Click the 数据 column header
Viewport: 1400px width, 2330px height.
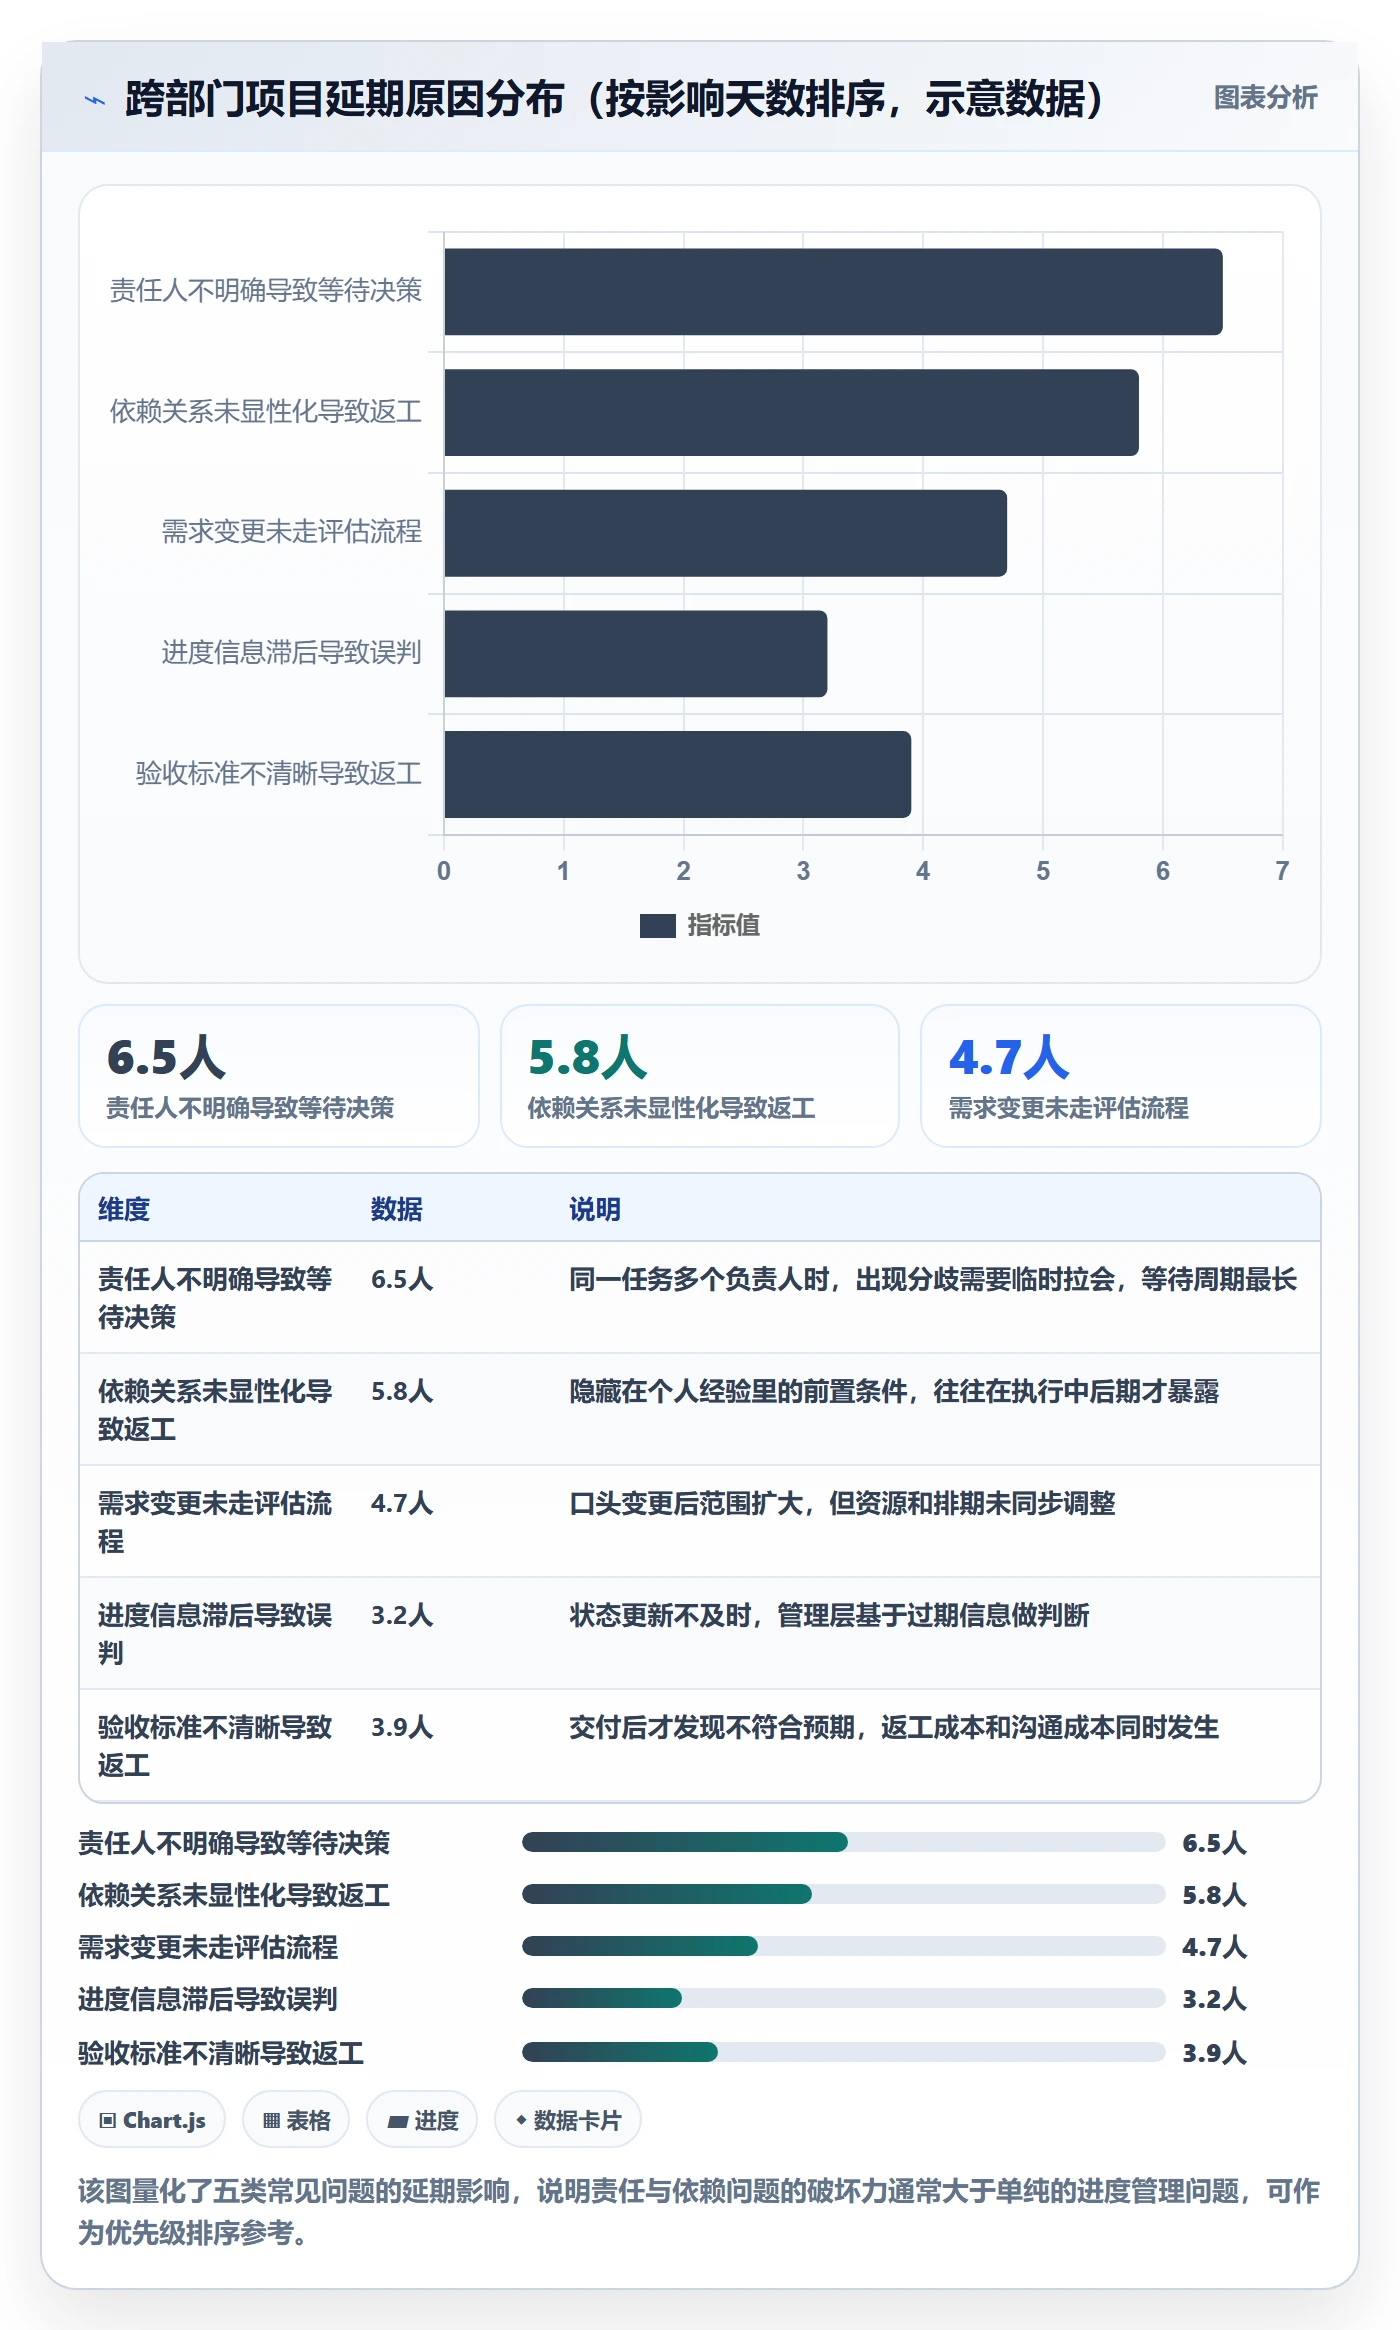pyautogui.click(x=397, y=1209)
